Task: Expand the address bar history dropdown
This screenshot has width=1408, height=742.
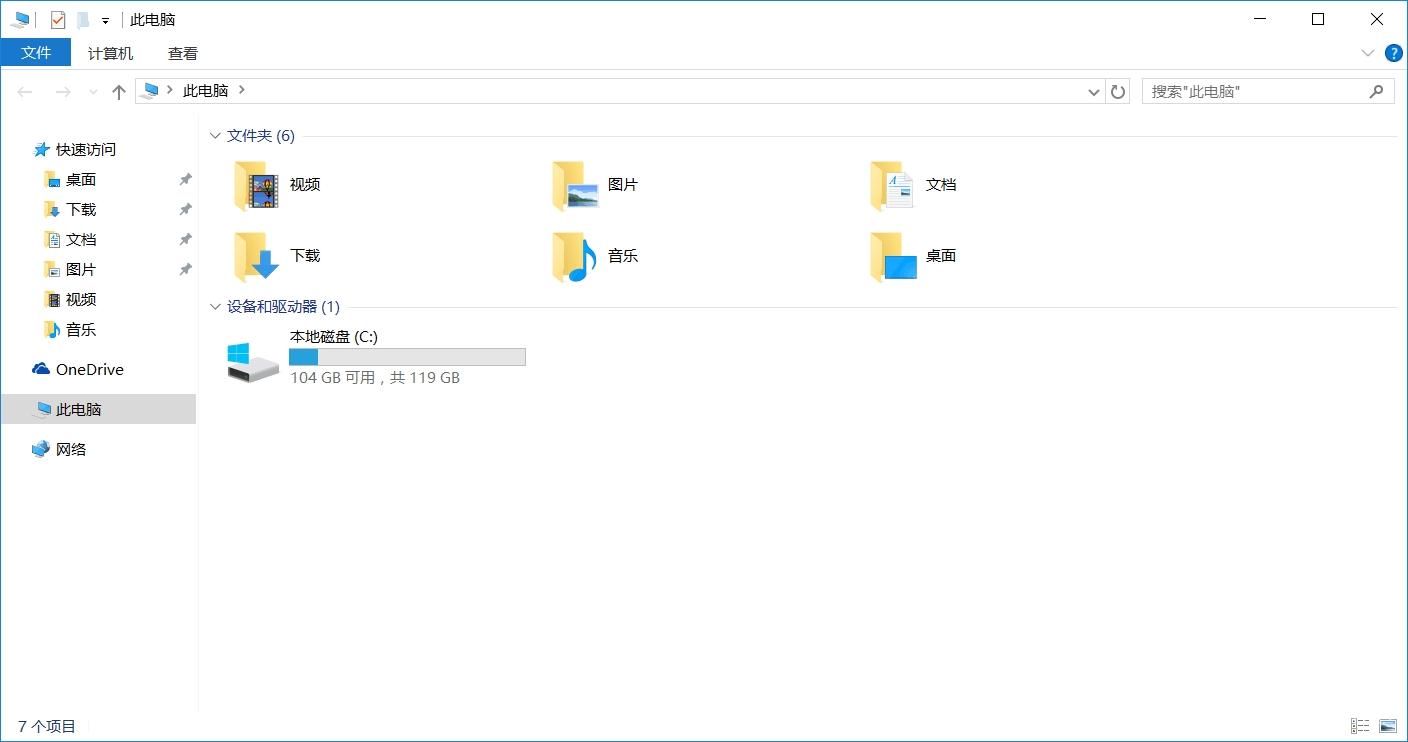Action: pyautogui.click(x=1093, y=91)
